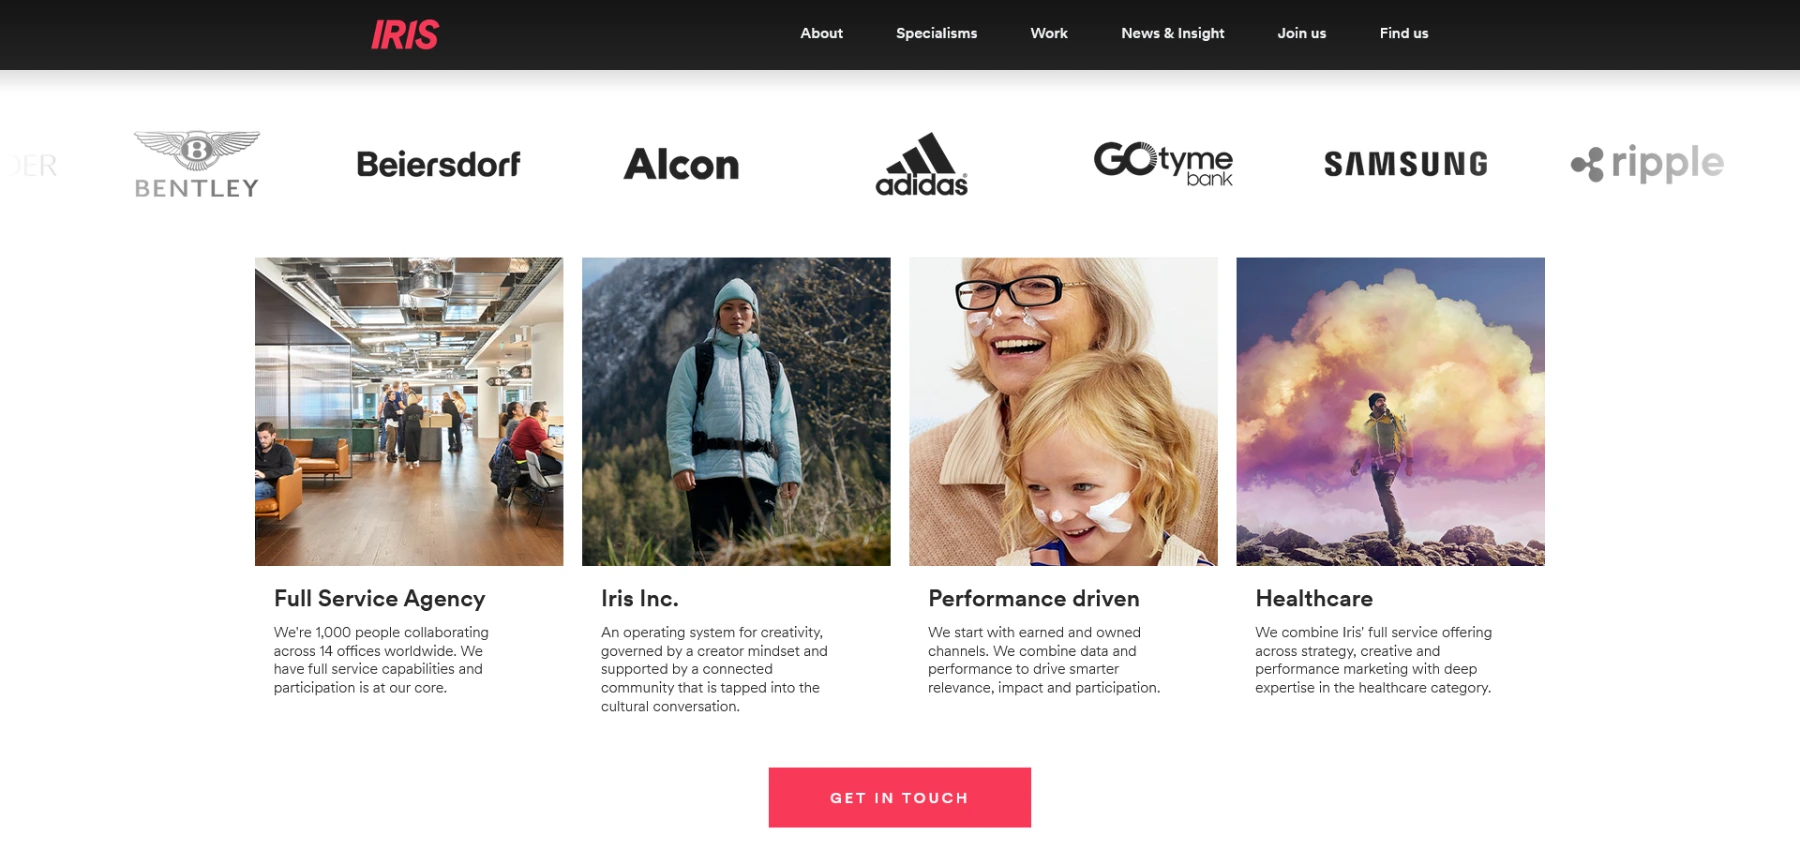This screenshot has width=1800, height=862.
Task: Click the hiker in blue jacket image
Action: pyautogui.click(x=736, y=411)
